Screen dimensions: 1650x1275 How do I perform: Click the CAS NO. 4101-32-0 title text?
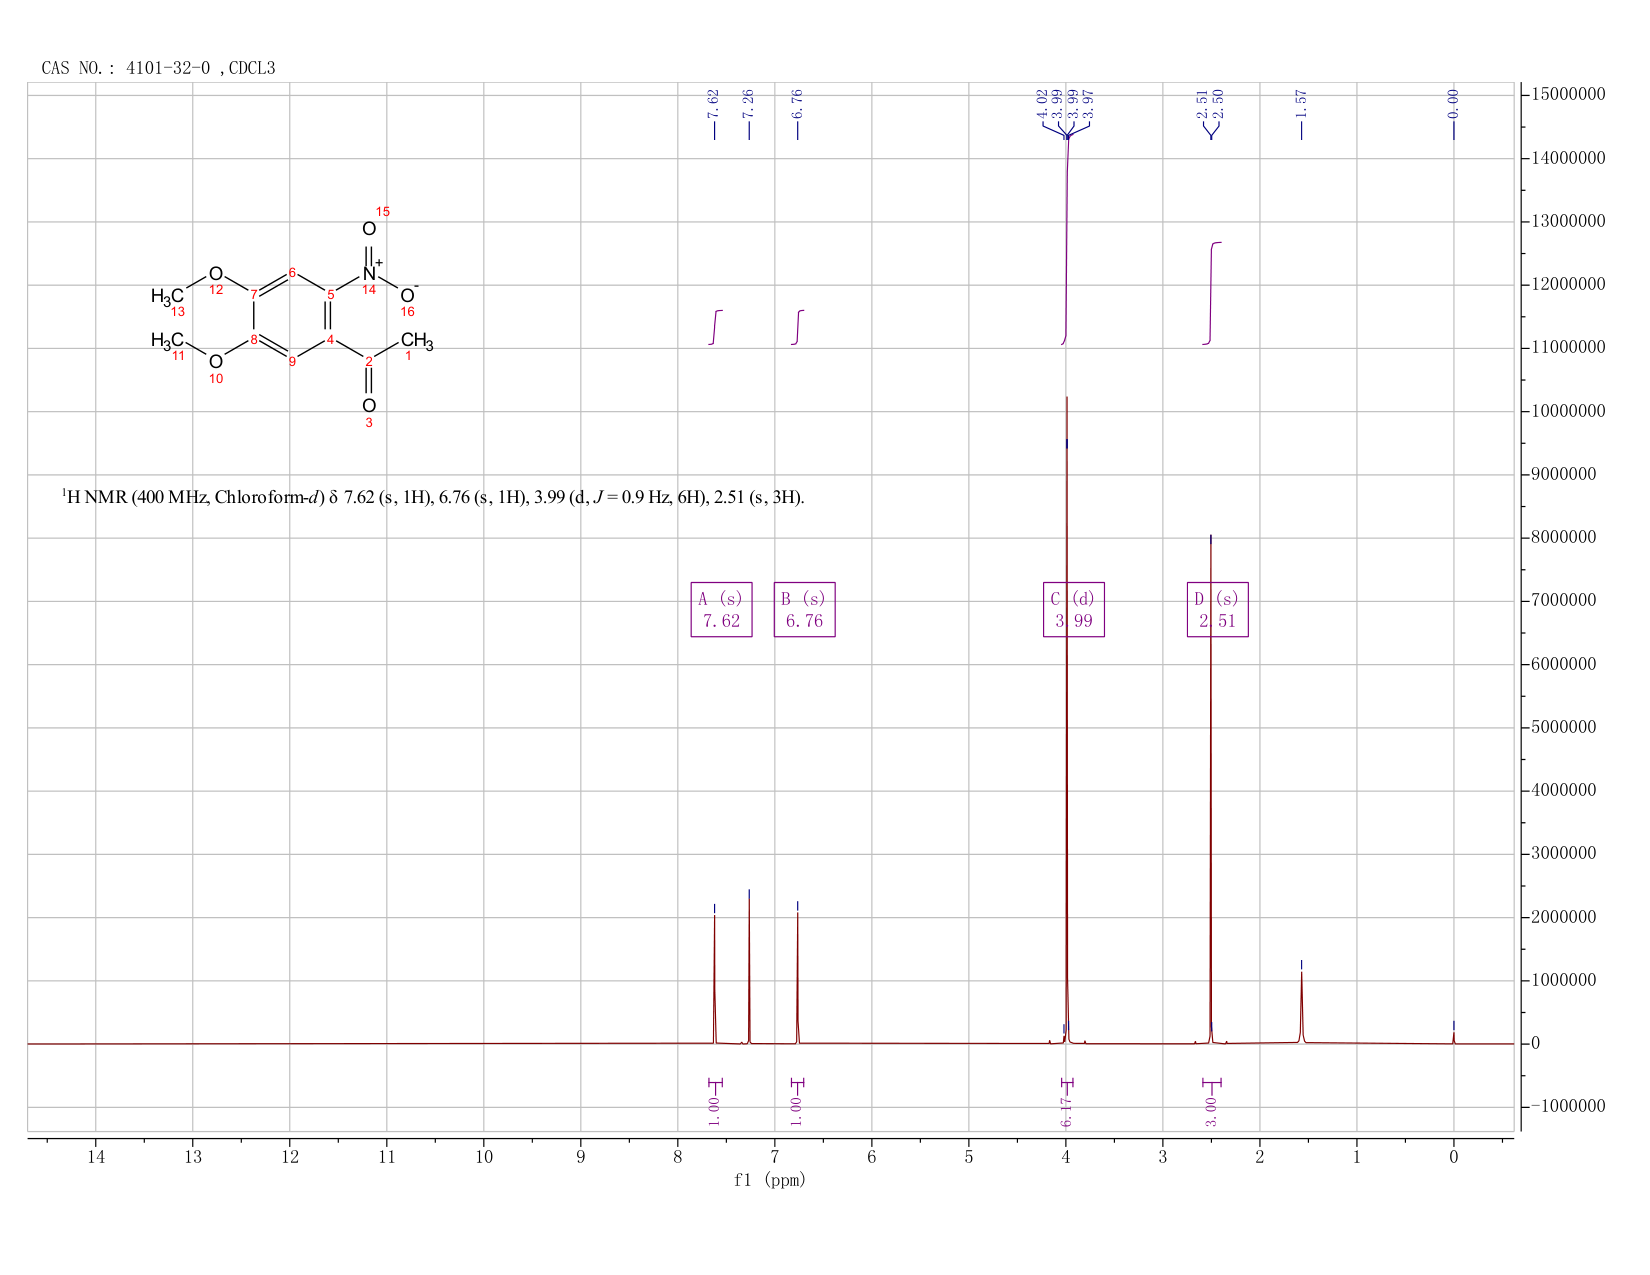(x=158, y=68)
